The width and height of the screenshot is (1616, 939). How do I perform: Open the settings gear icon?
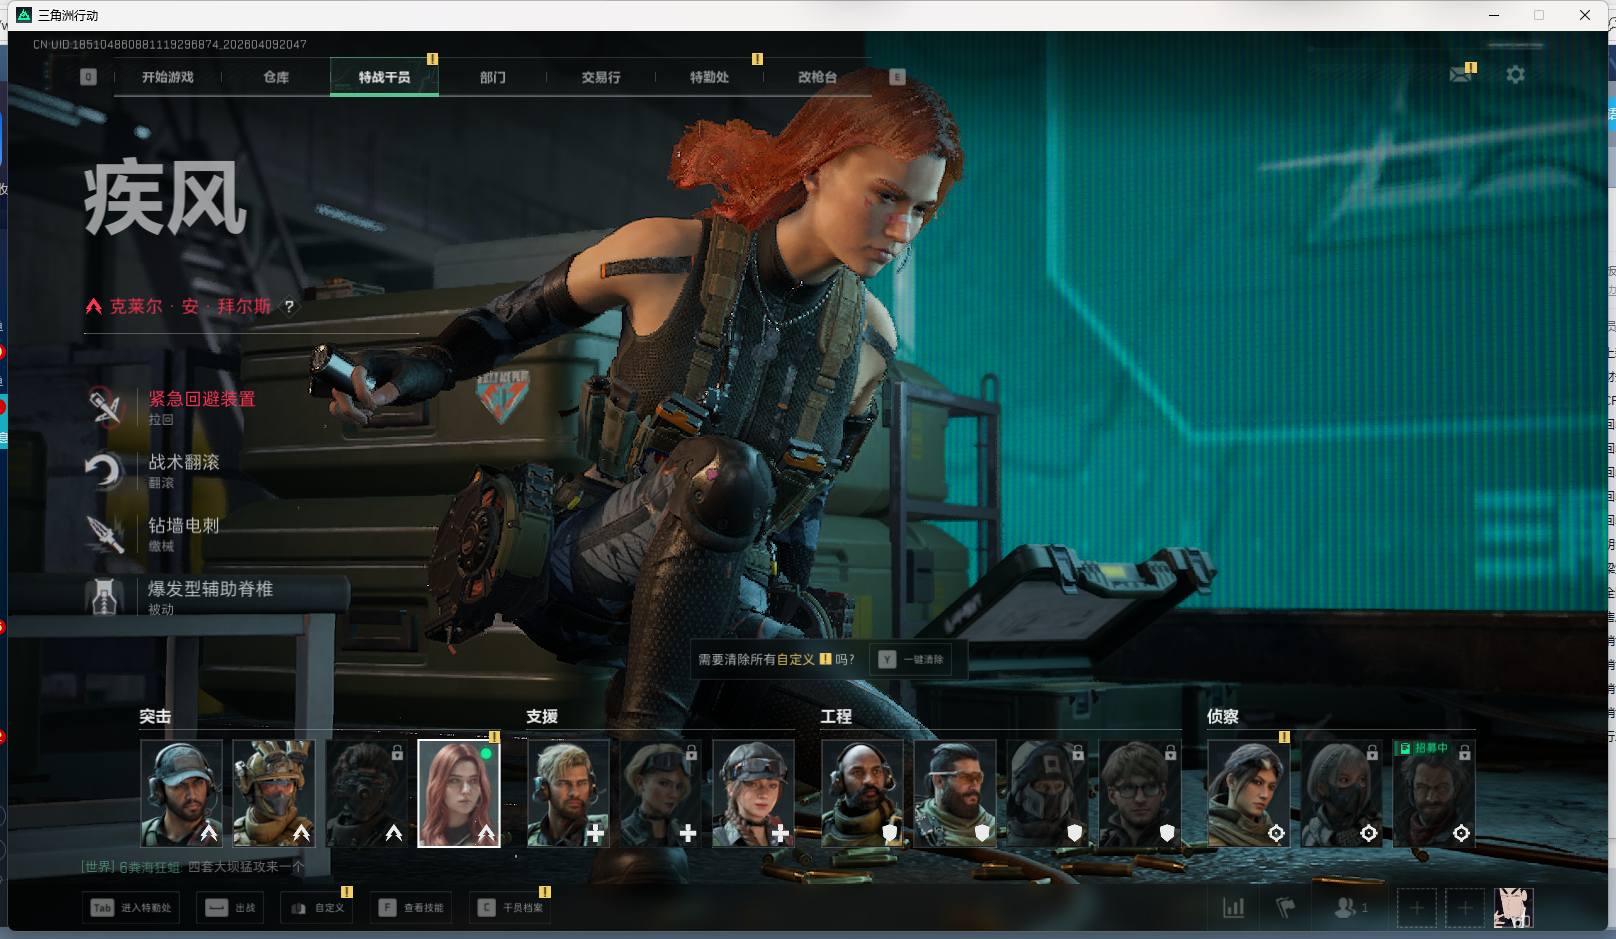pyautogui.click(x=1515, y=75)
